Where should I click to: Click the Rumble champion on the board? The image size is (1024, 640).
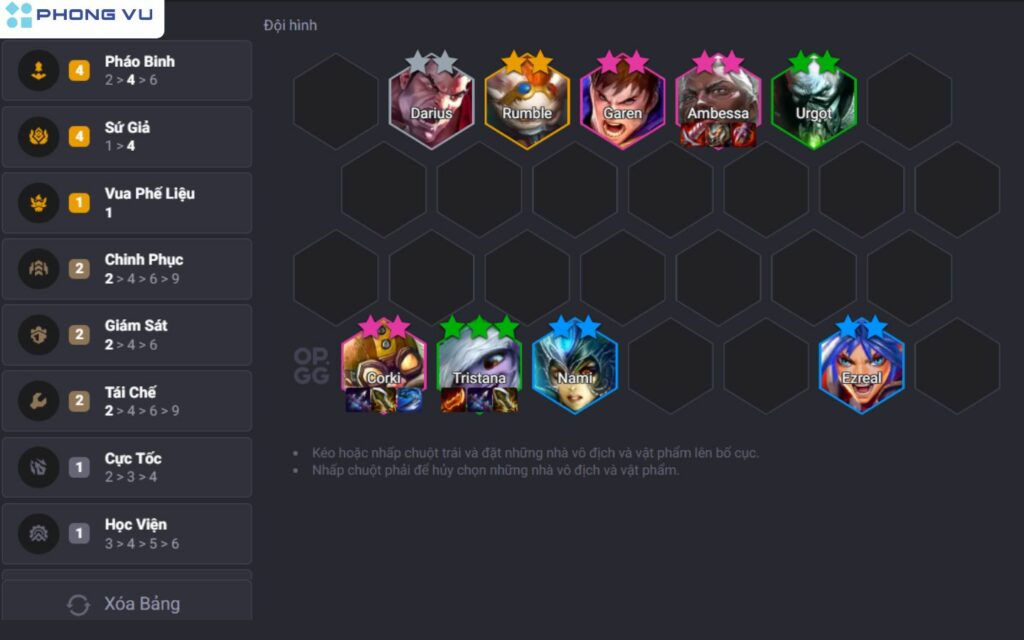(x=527, y=102)
